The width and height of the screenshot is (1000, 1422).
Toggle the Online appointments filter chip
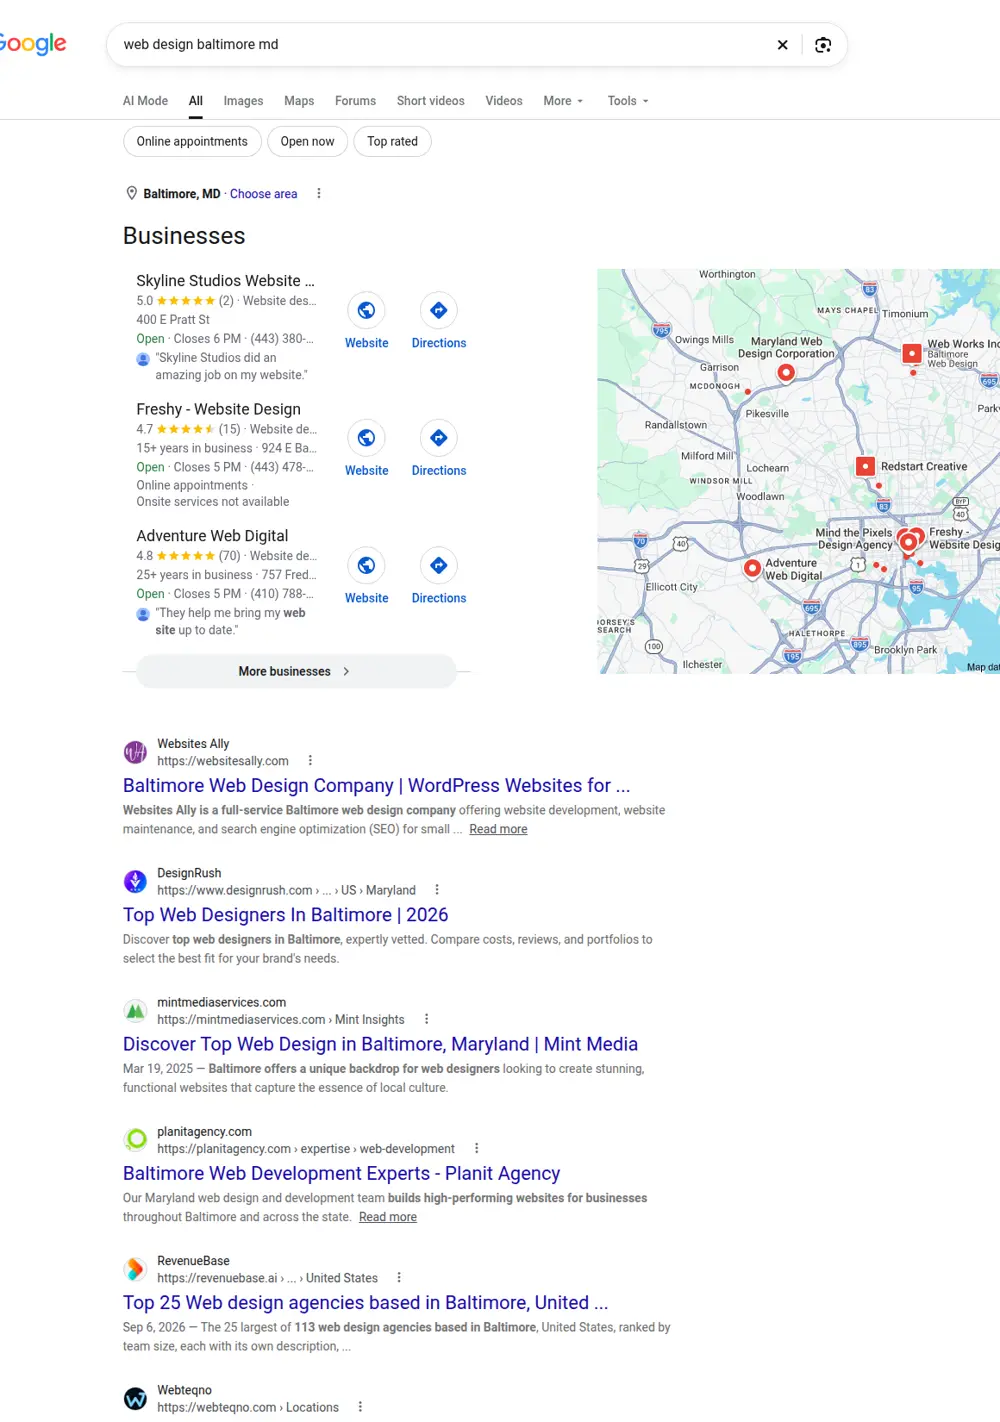coord(192,141)
